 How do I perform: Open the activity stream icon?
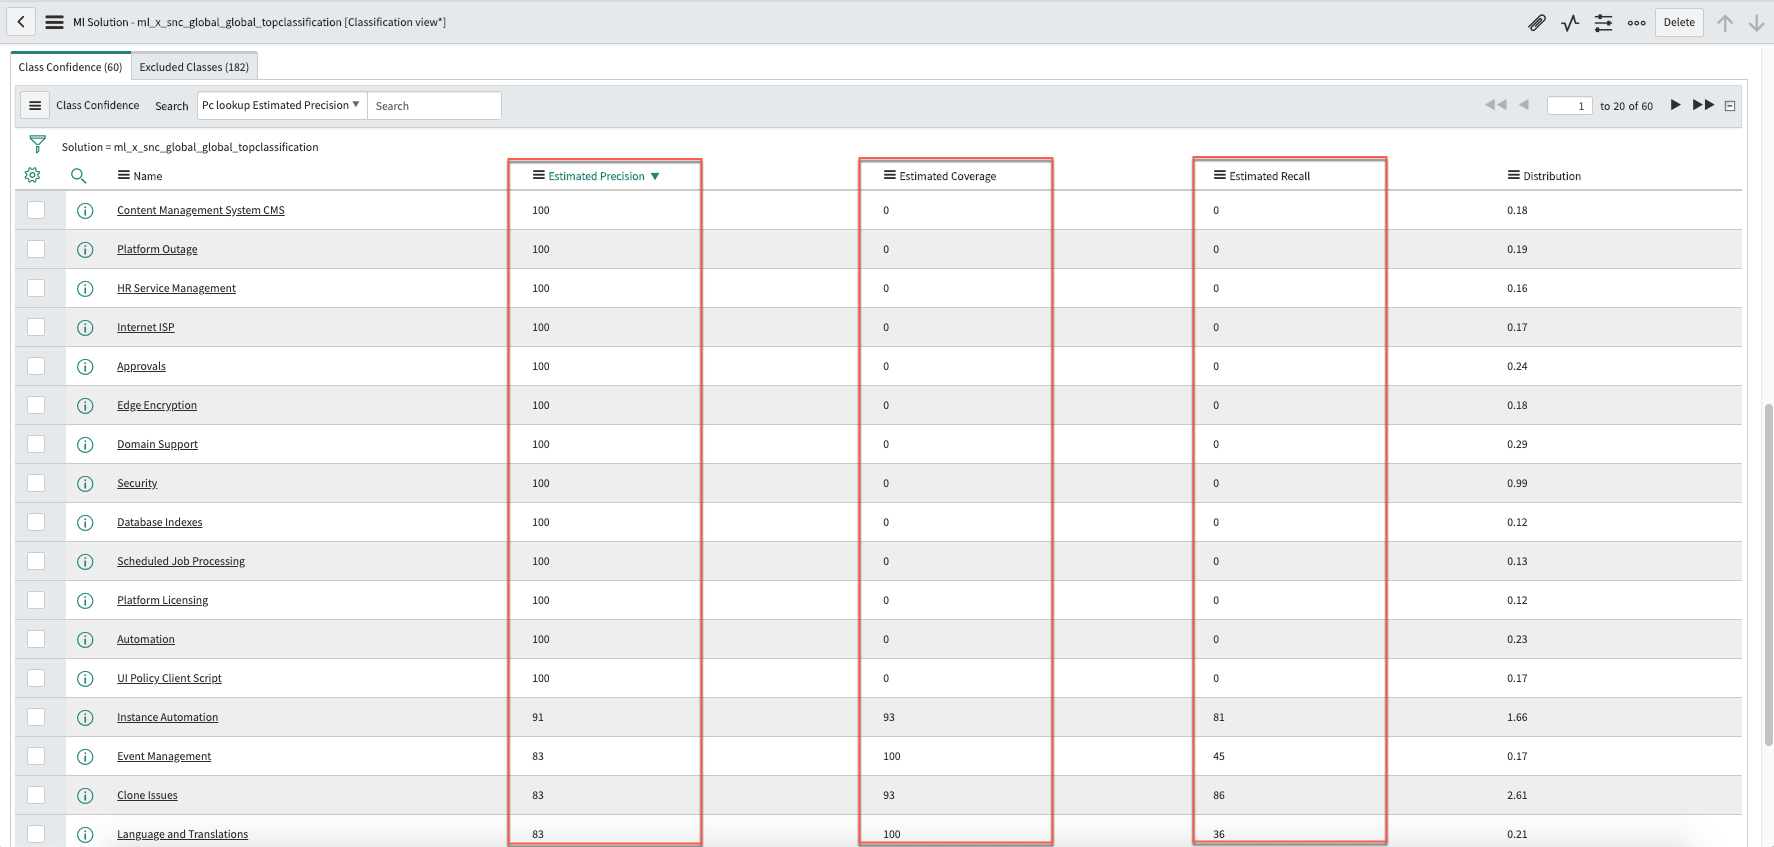(1570, 22)
